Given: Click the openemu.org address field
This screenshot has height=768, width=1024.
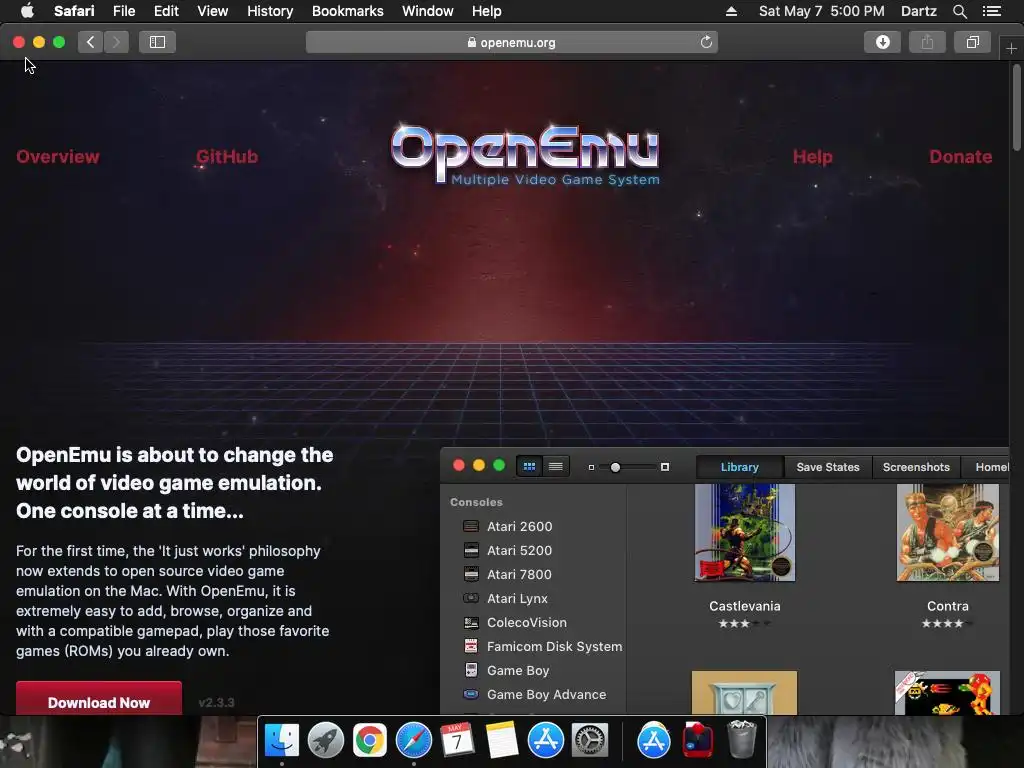Looking at the screenshot, I should tap(512, 42).
